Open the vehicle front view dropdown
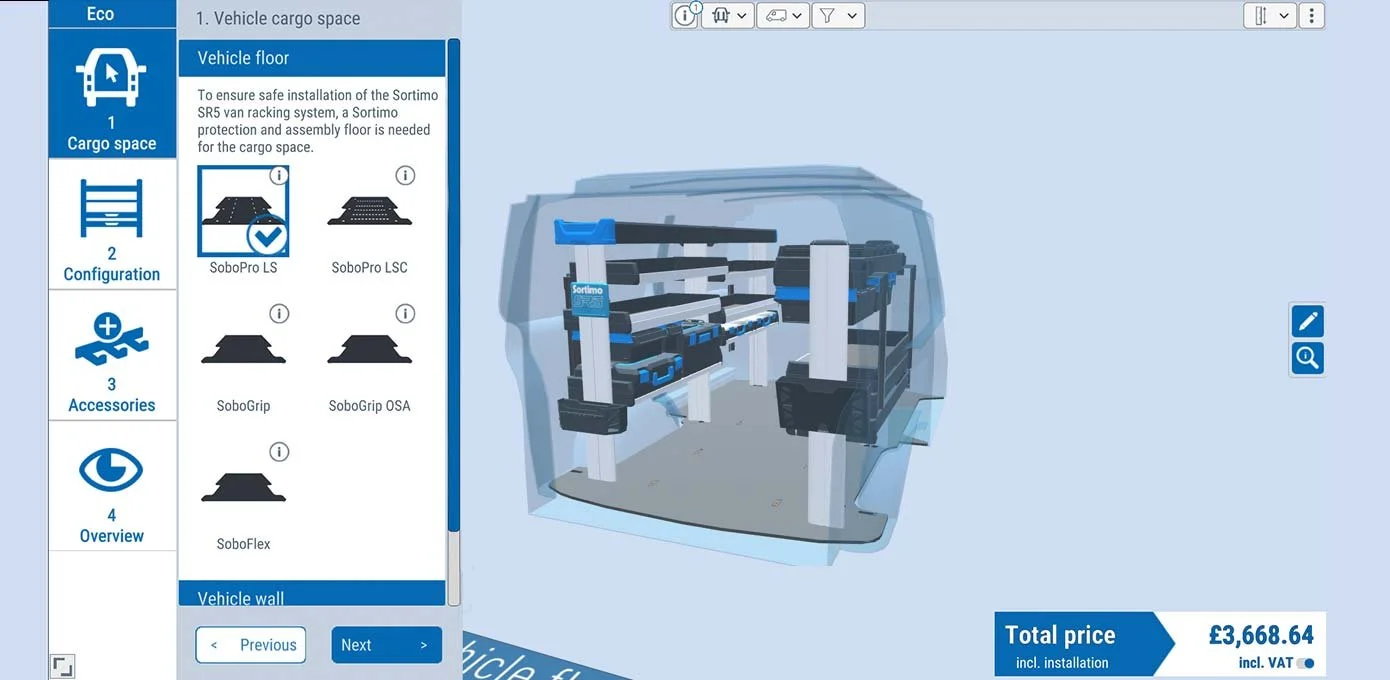 [x=728, y=15]
